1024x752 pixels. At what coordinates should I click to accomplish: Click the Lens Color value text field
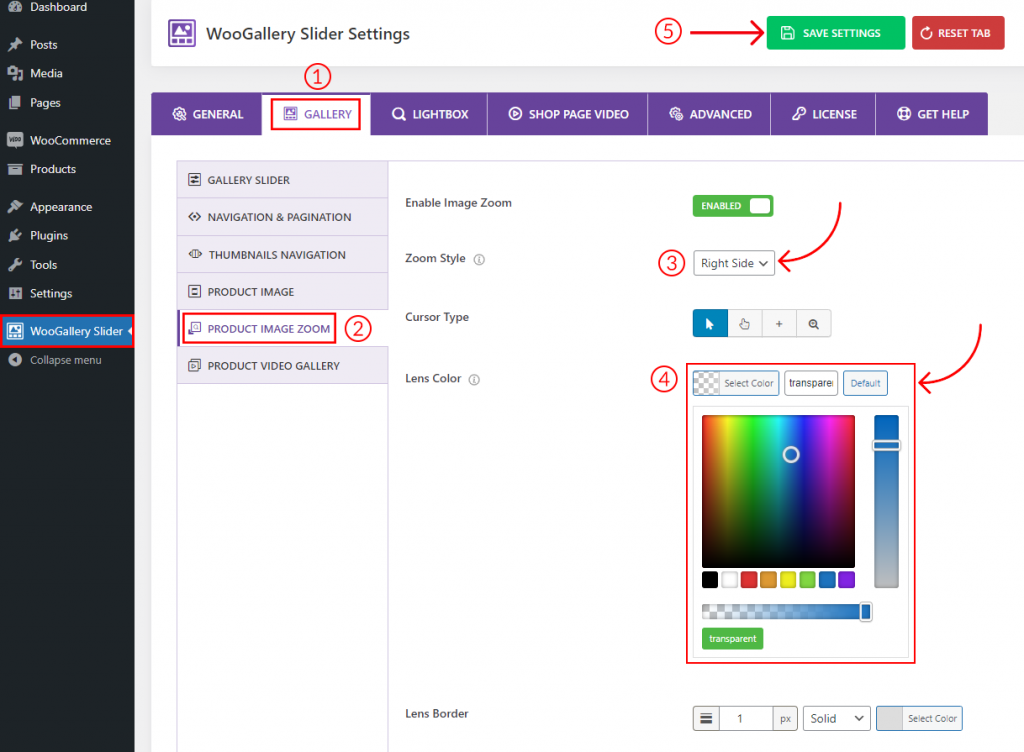811,383
